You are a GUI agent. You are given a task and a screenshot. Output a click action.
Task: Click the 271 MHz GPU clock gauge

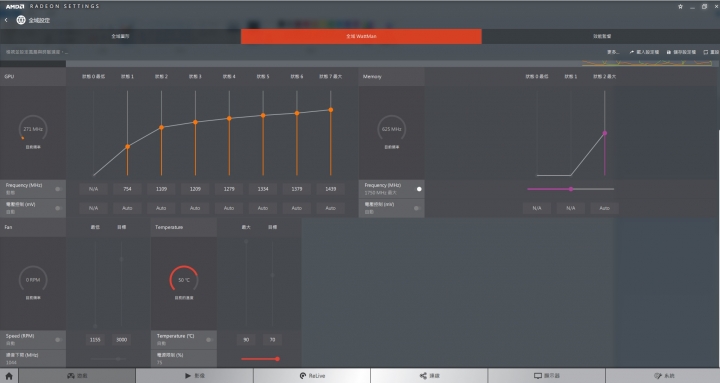coord(33,129)
